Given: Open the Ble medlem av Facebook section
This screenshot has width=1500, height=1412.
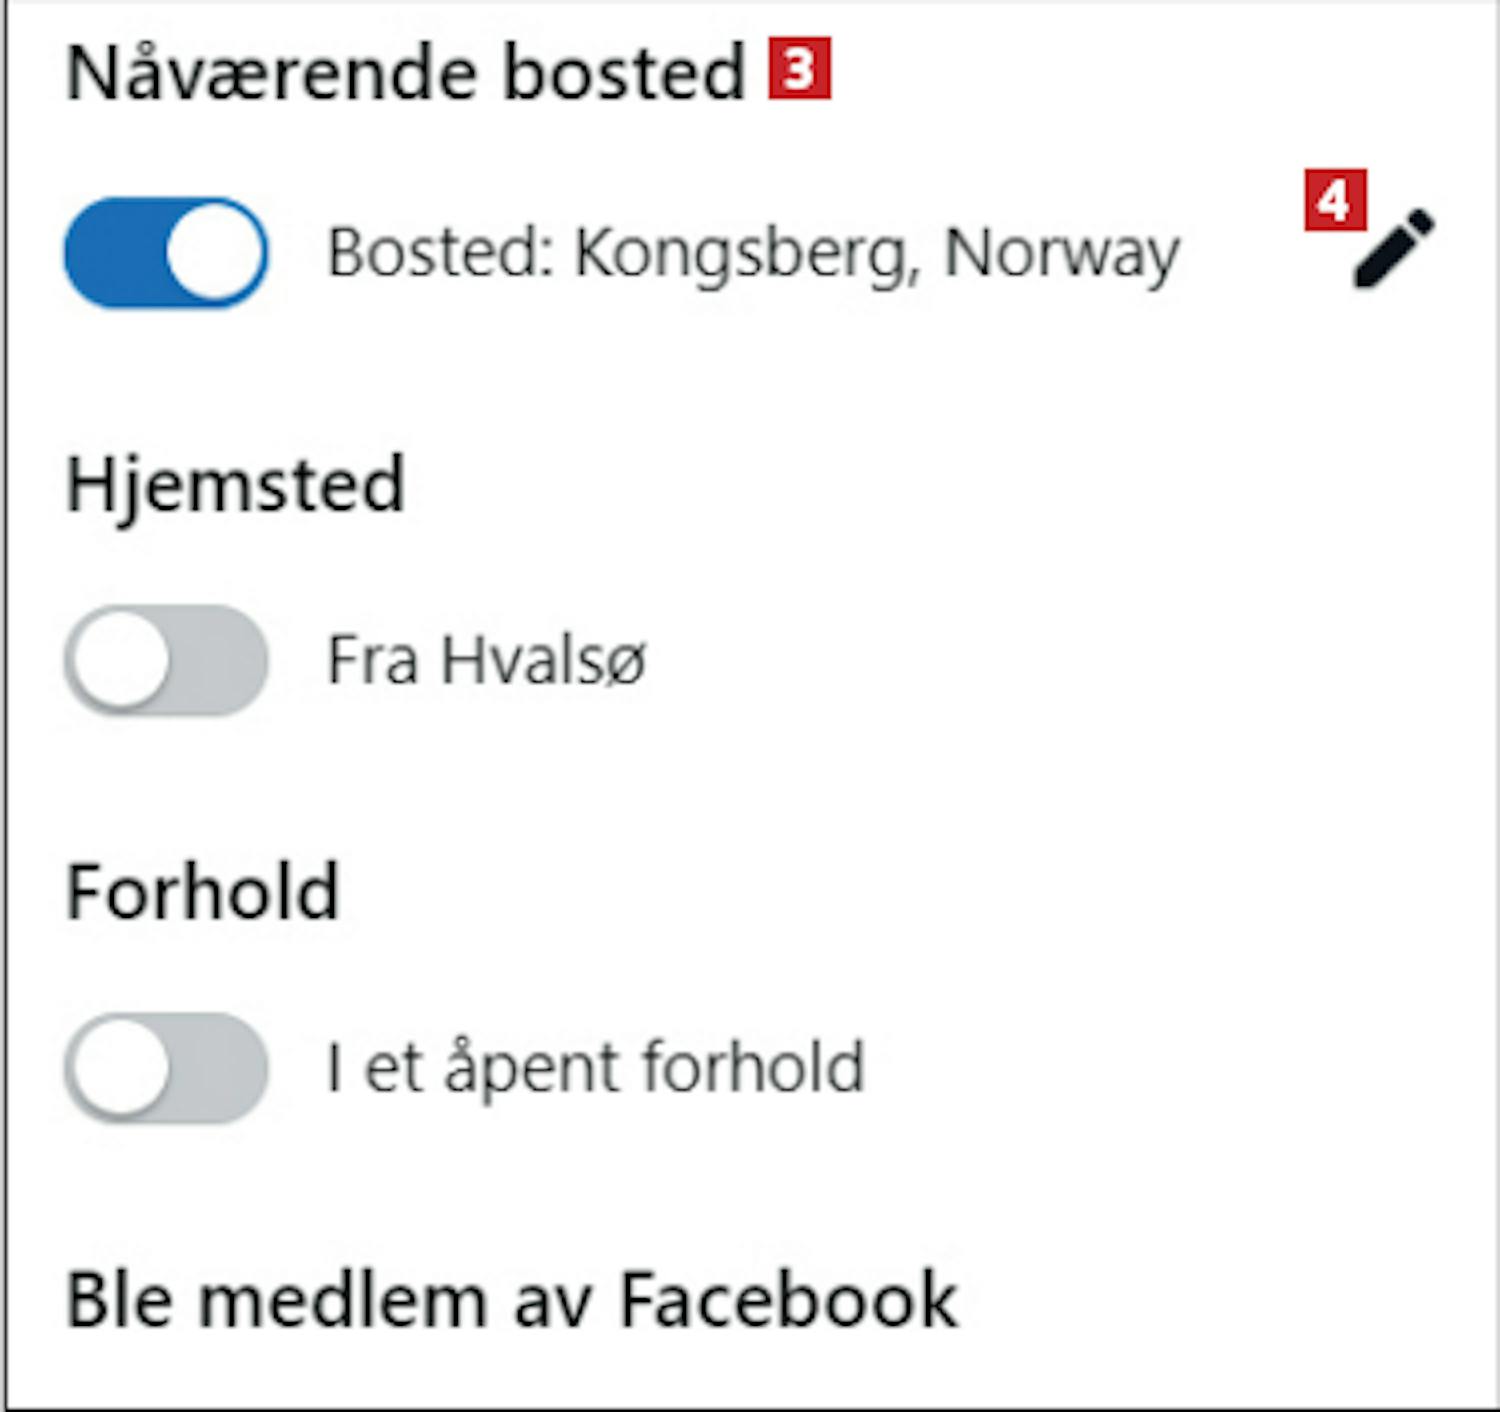Looking at the screenshot, I should click(x=511, y=1299).
